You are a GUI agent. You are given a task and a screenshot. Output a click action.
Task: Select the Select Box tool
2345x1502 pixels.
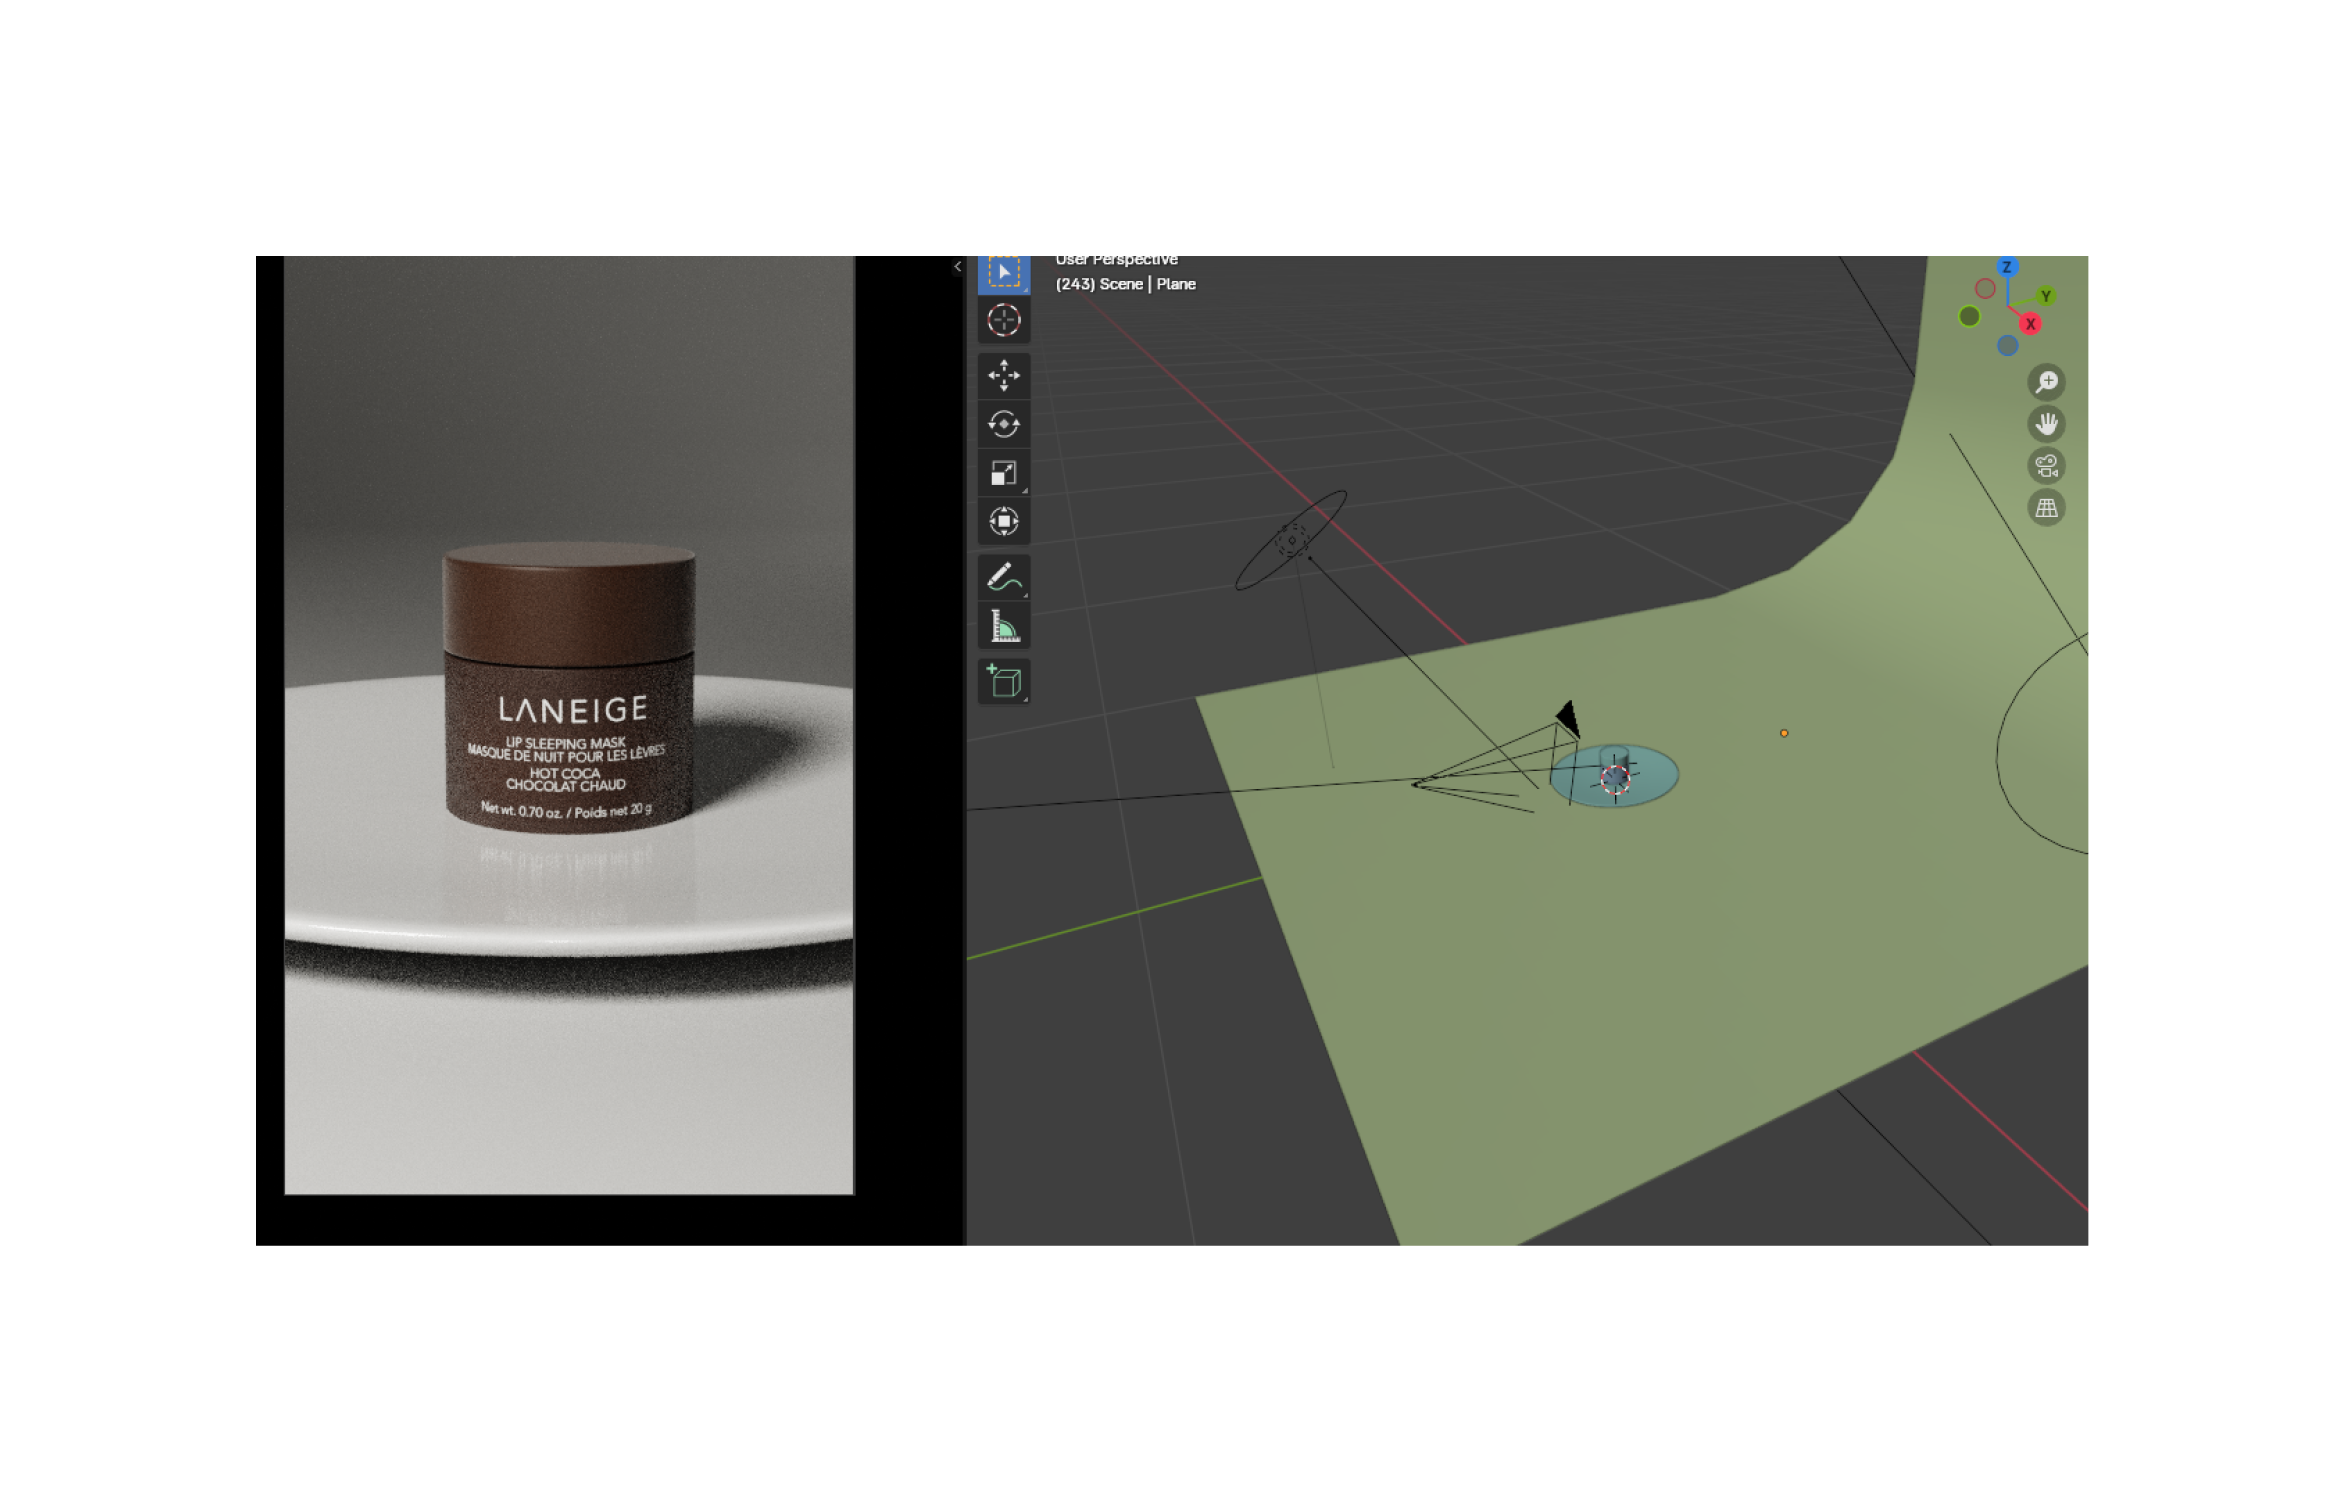tap(1003, 273)
